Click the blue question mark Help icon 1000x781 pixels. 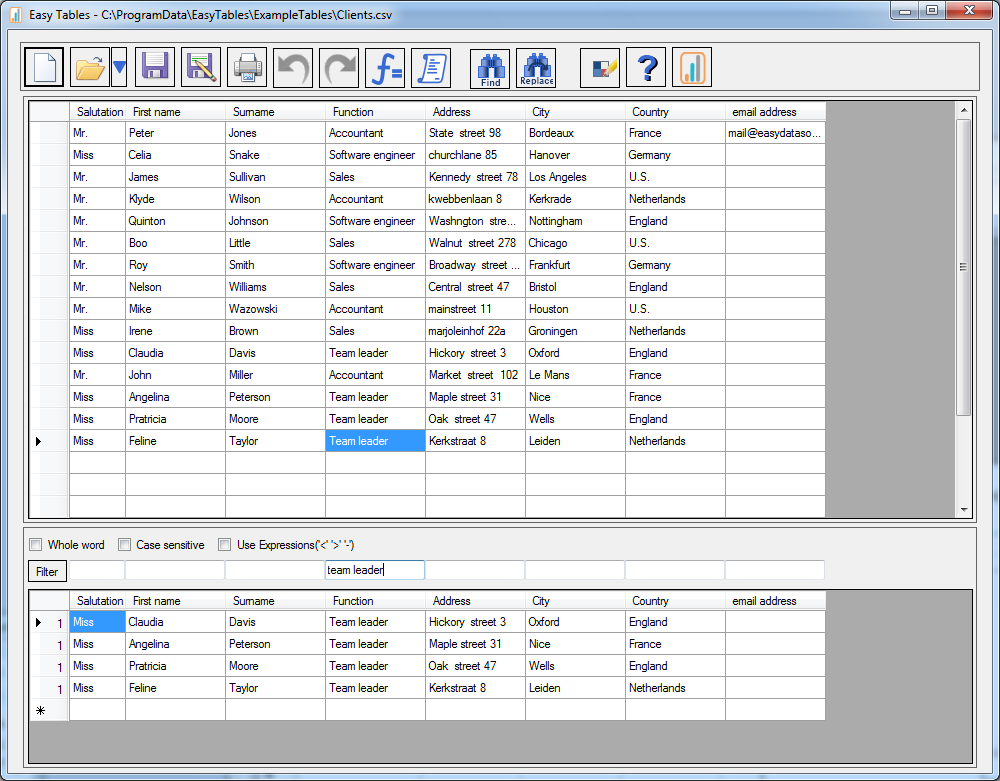click(x=646, y=68)
